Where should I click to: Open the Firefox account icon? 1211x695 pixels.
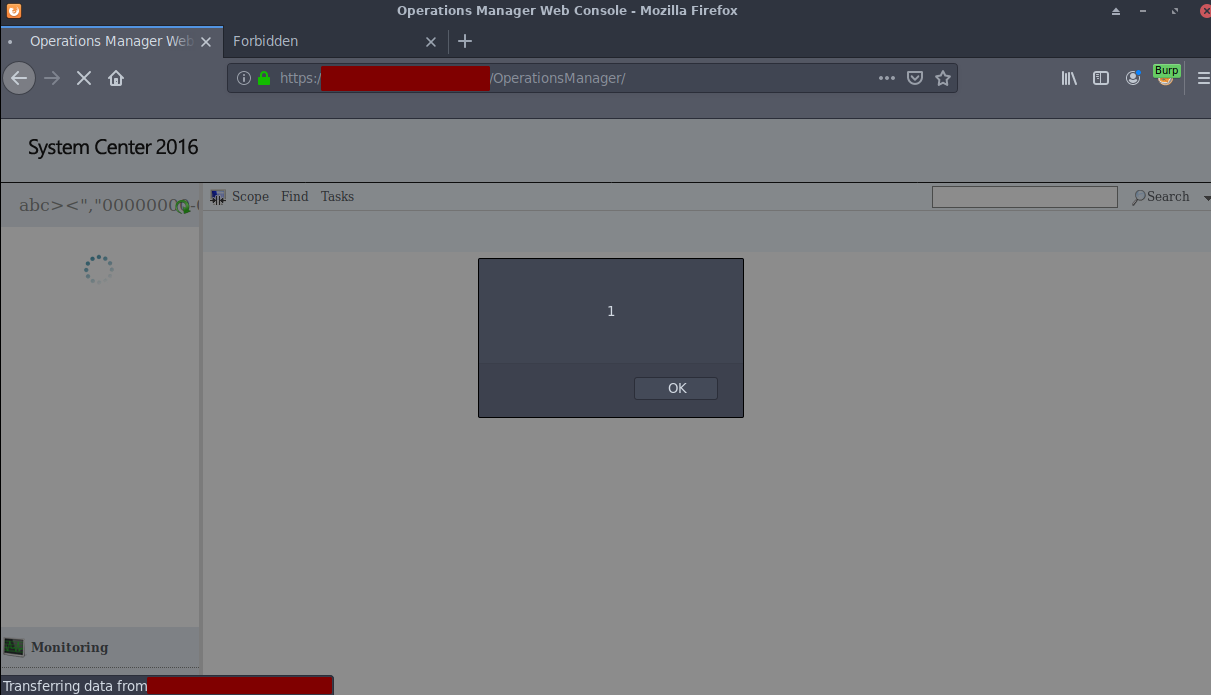point(1133,78)
